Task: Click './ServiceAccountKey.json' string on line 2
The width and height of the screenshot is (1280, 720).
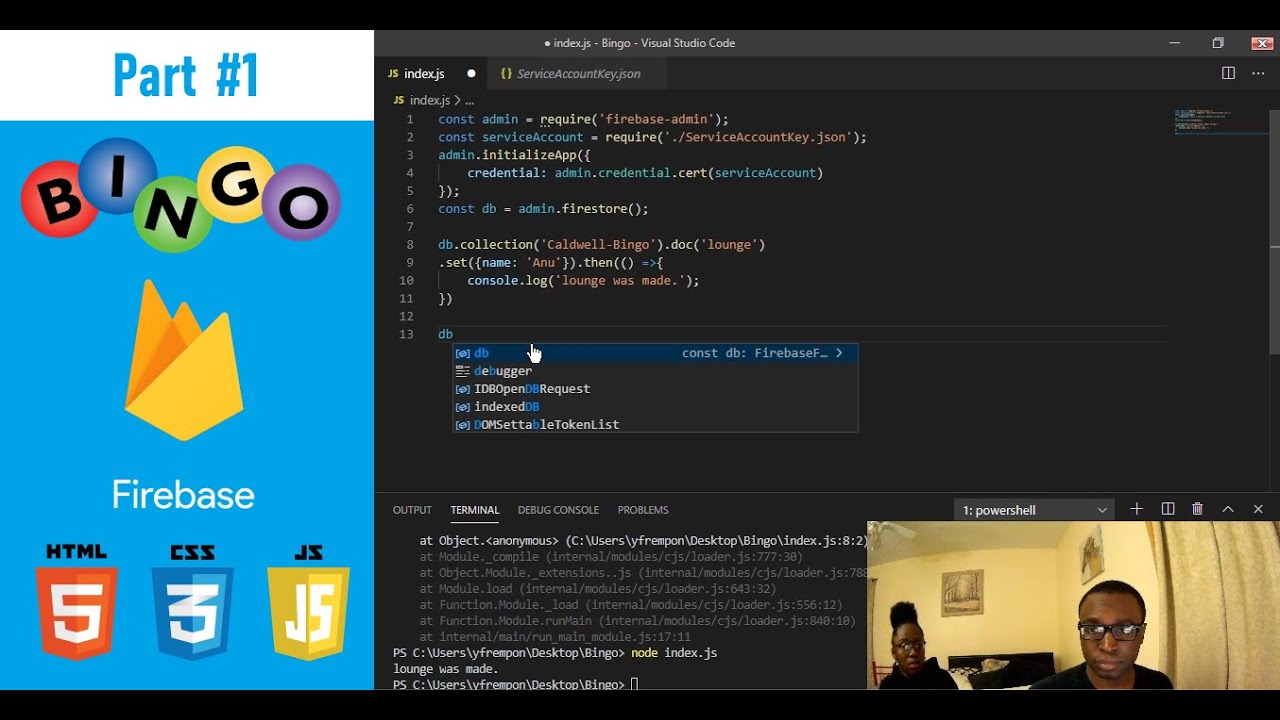Action: click(x=754, y=137)
